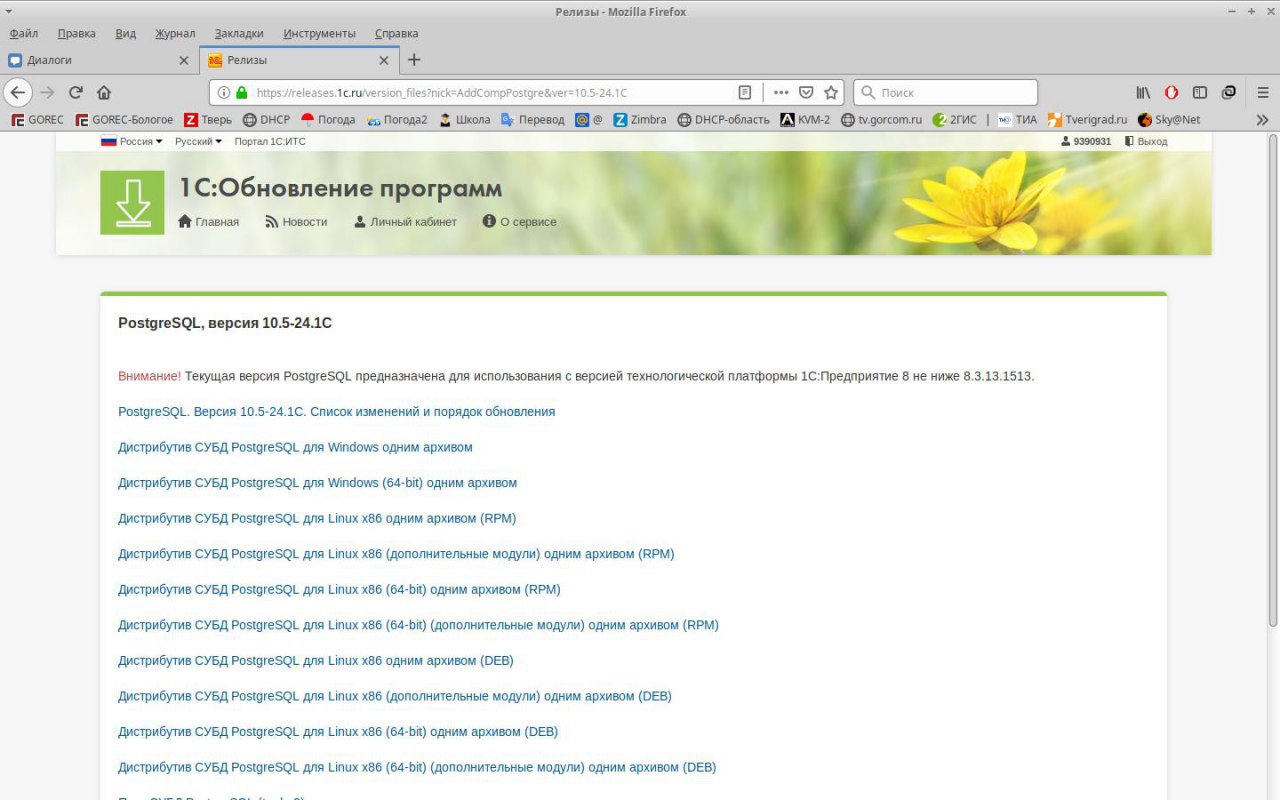This screenshot has height=800, width=1280.
Task: Open the Правка menu
Action: 77,33
